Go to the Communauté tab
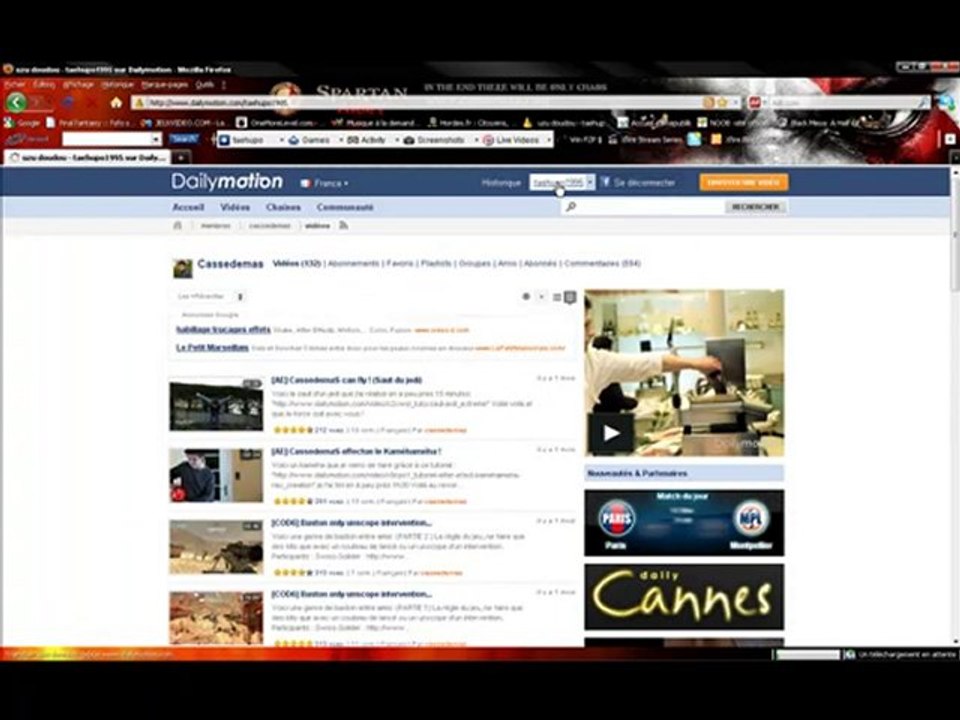 click(x=345, y=208)
